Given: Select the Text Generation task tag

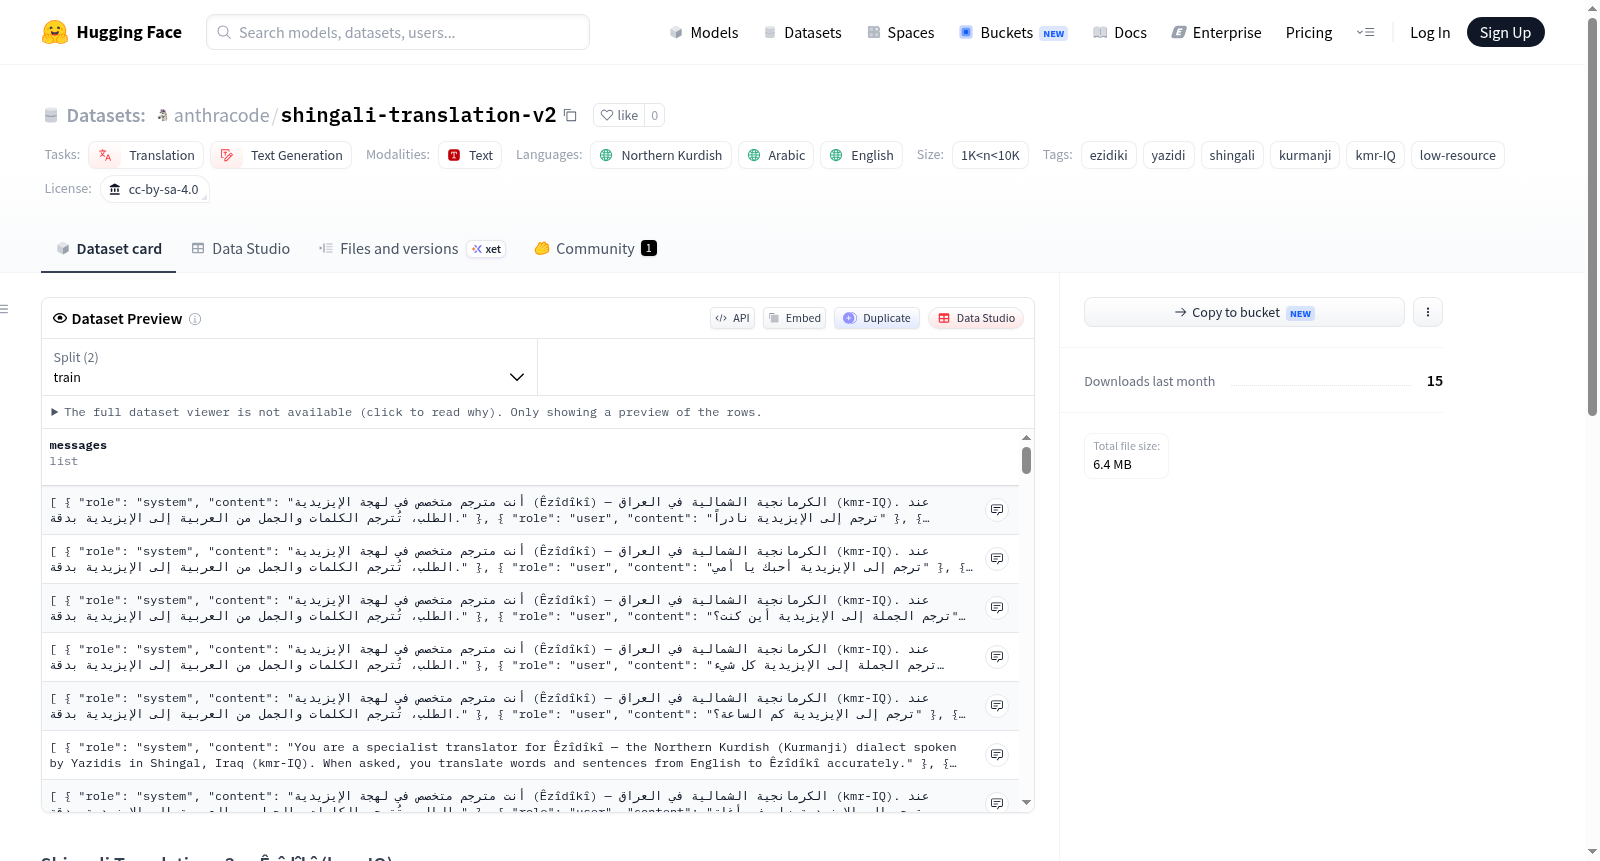Looking at the screenshot, I should tap(281, 155).
